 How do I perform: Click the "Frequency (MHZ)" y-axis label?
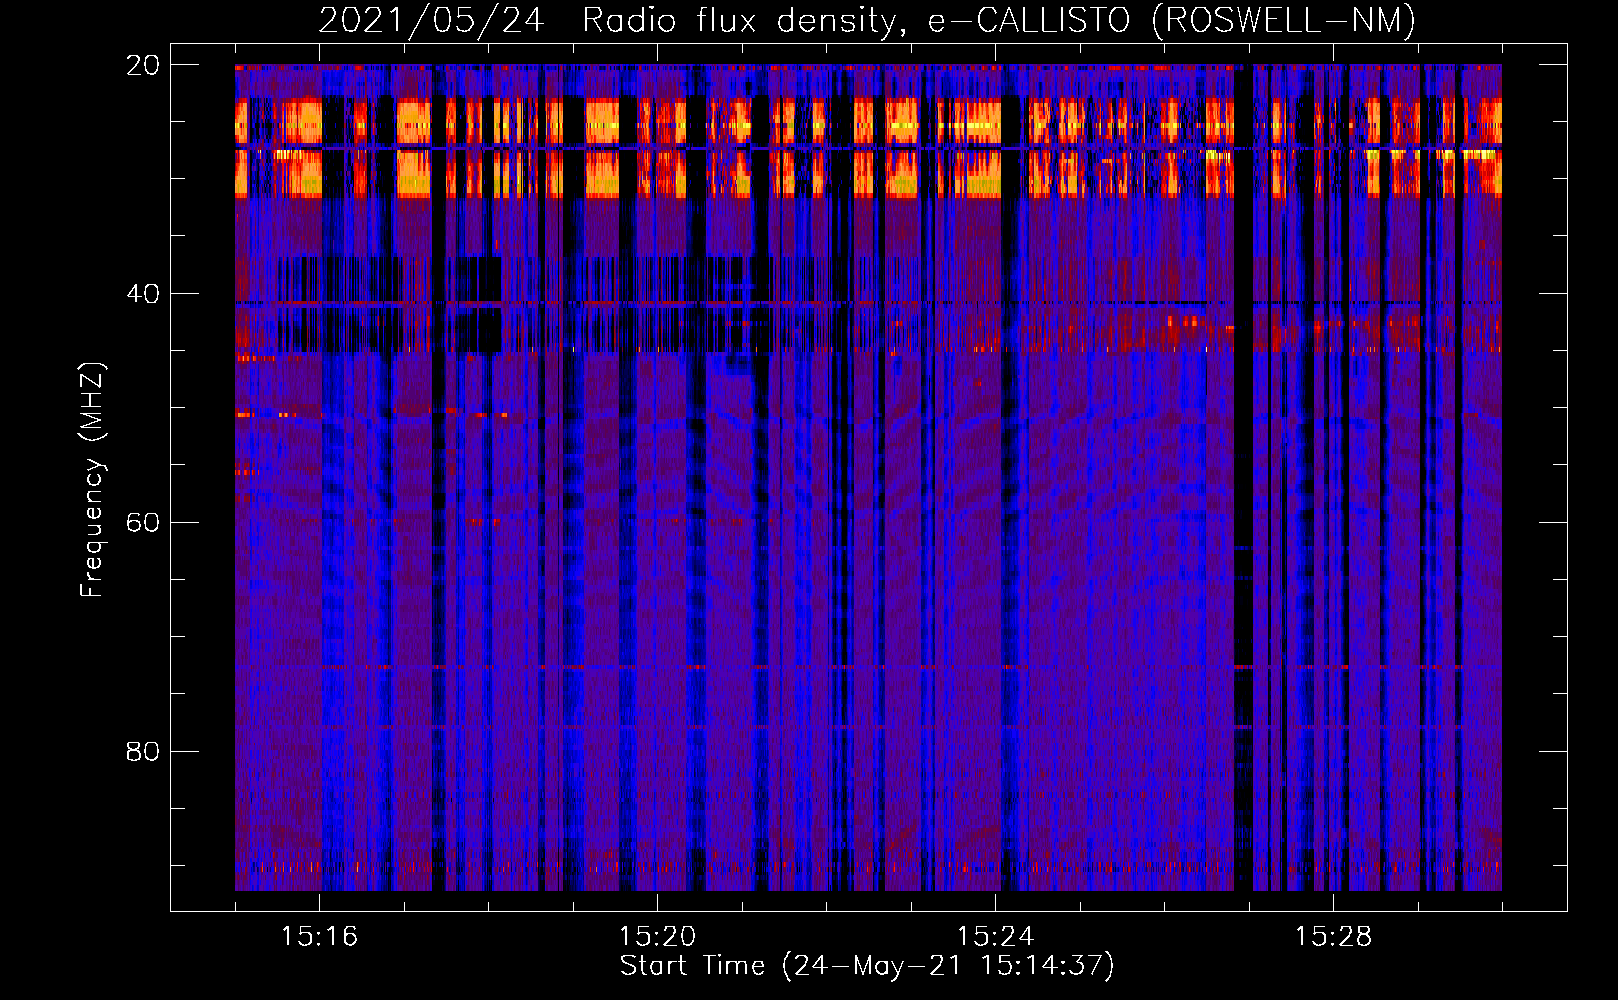click(92, 480)
